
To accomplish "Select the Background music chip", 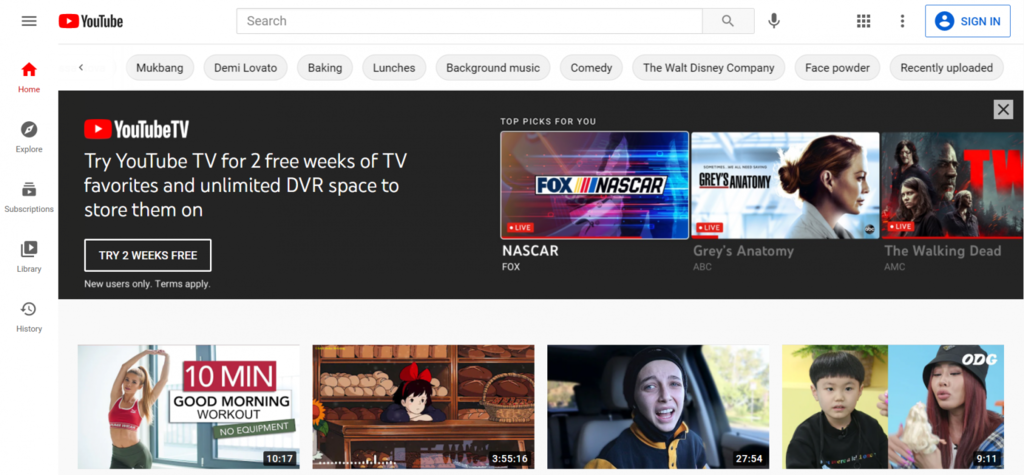I will pyautogui.click(x=493, y=67).
